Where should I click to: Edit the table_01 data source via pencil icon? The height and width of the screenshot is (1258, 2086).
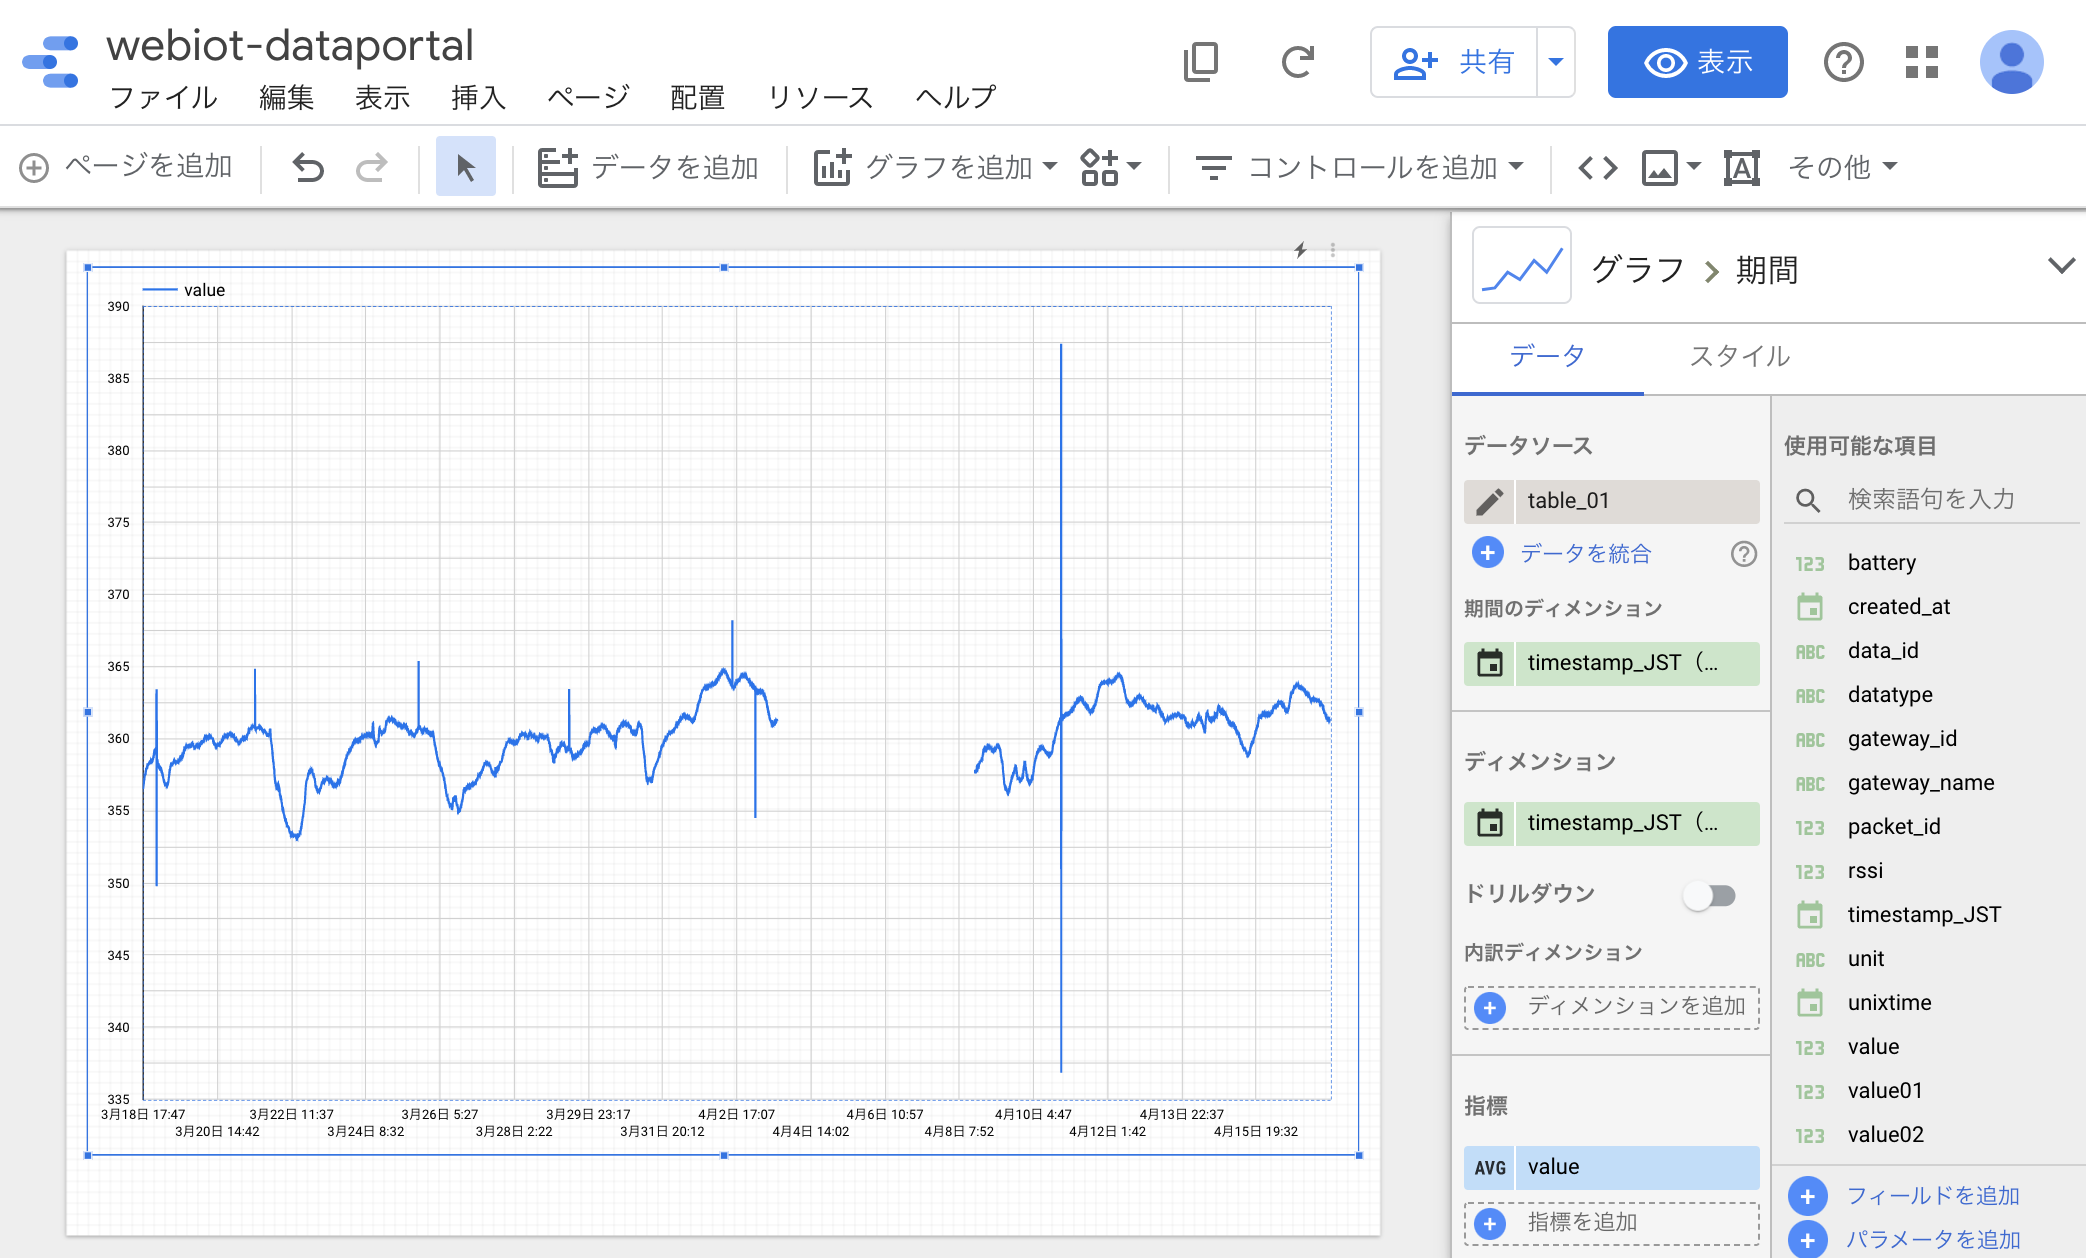click(x=1490, y=501)
